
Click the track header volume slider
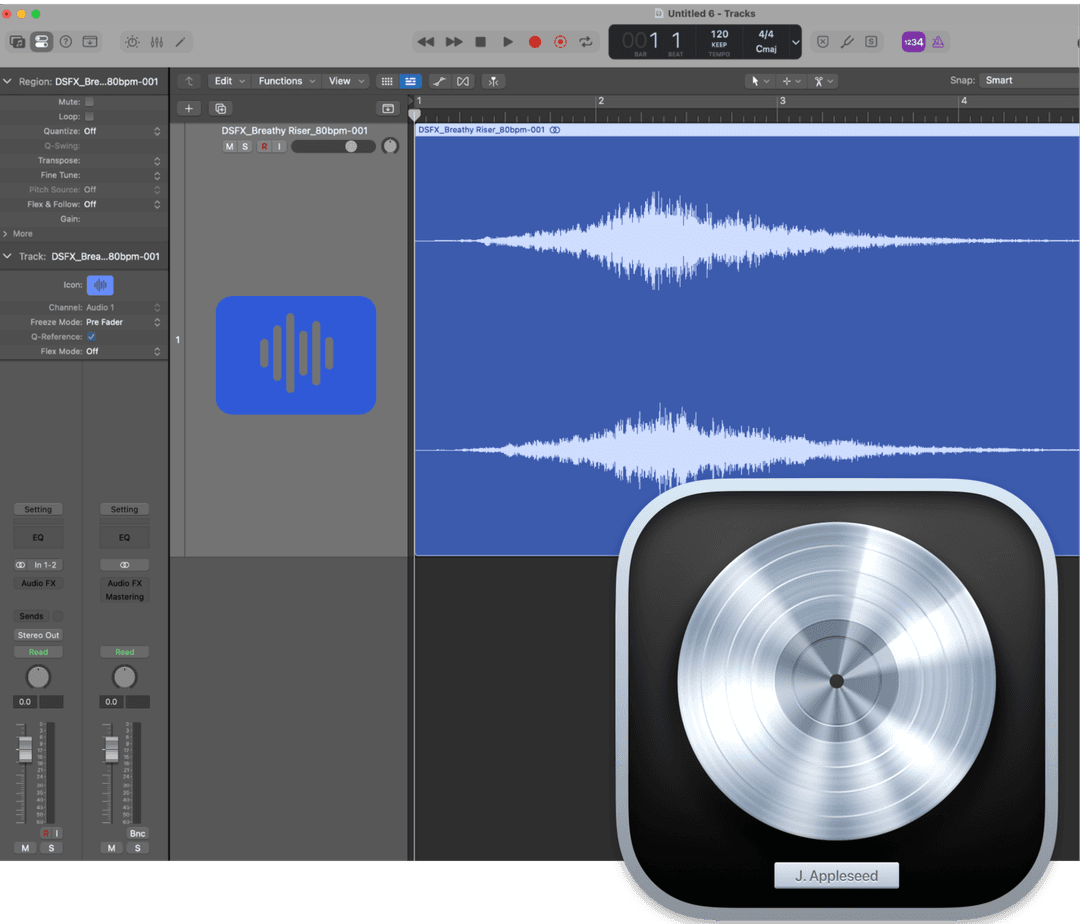point(333,147)
